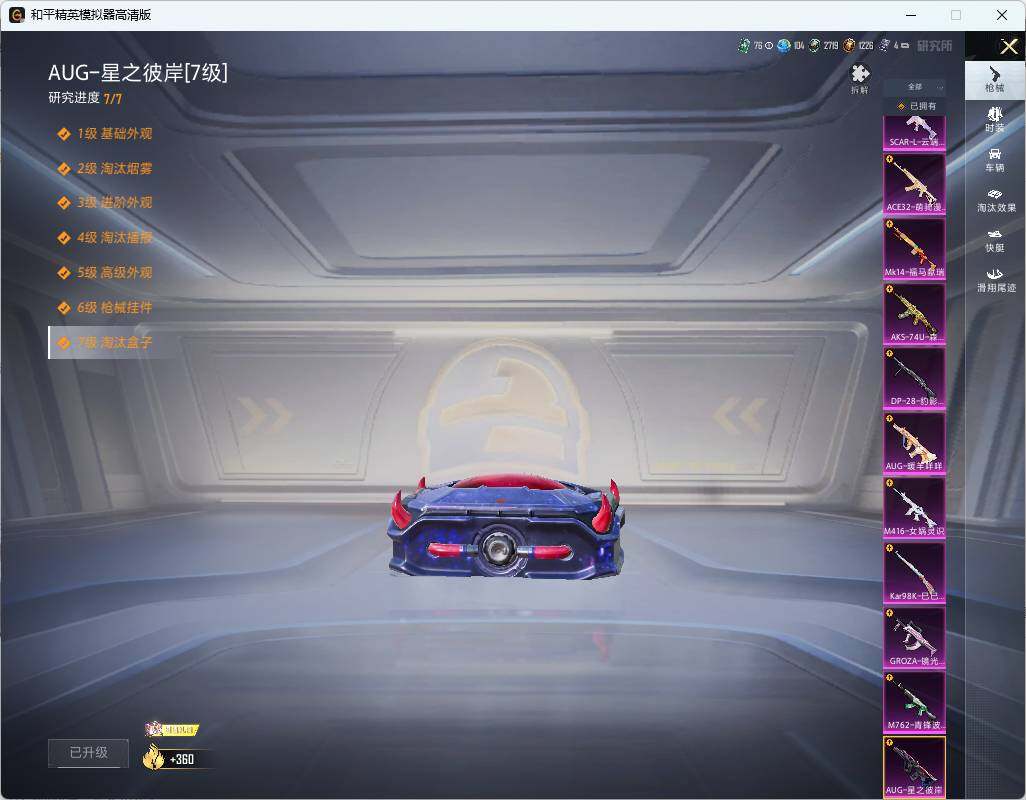Image resolution: width=1026 pixels, height=800 pixels.
Task: Open the 快艇 speedboat category
Action: pos(995,241)
